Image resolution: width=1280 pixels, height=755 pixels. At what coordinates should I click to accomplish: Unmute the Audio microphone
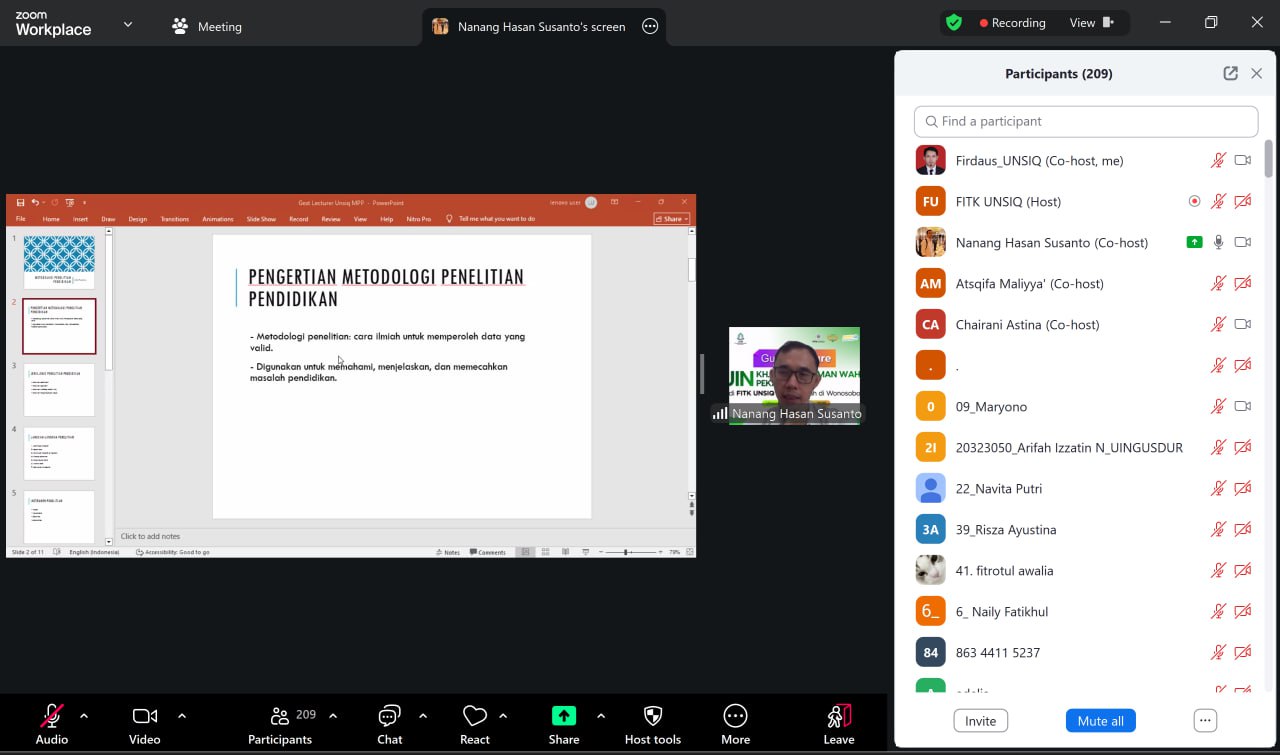(51, 716)
